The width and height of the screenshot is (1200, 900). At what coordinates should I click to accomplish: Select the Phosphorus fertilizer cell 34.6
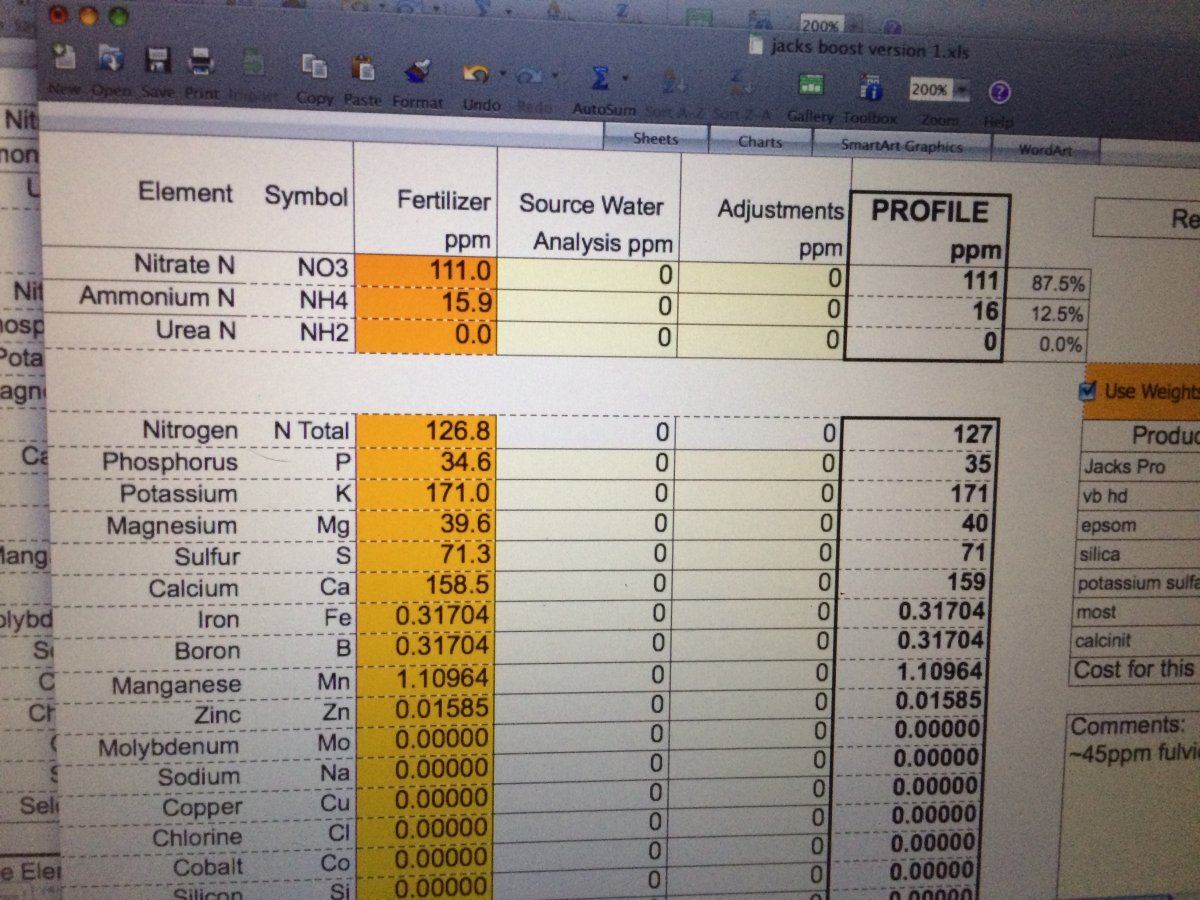coord(425,463)
